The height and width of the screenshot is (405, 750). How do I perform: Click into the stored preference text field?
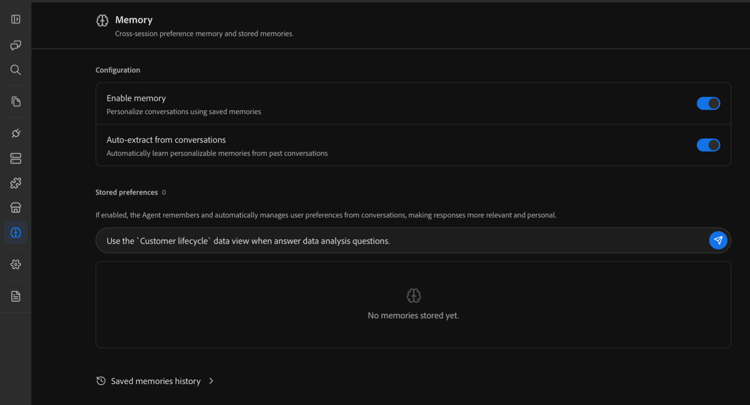tap(402, 241)
